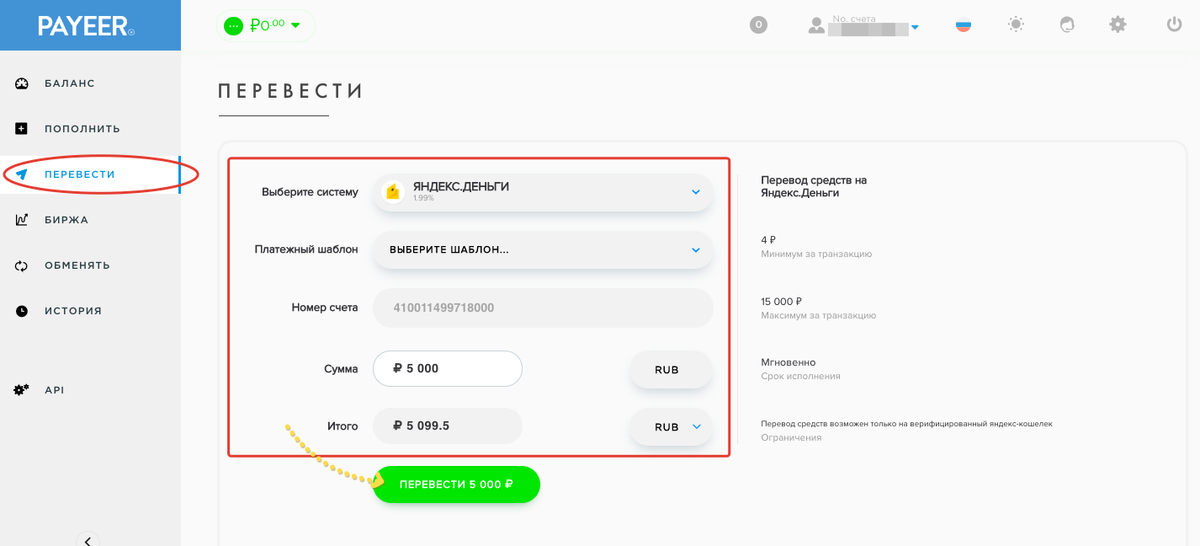
Task: Click the Перевести page heading
Action: coord(290,91)
